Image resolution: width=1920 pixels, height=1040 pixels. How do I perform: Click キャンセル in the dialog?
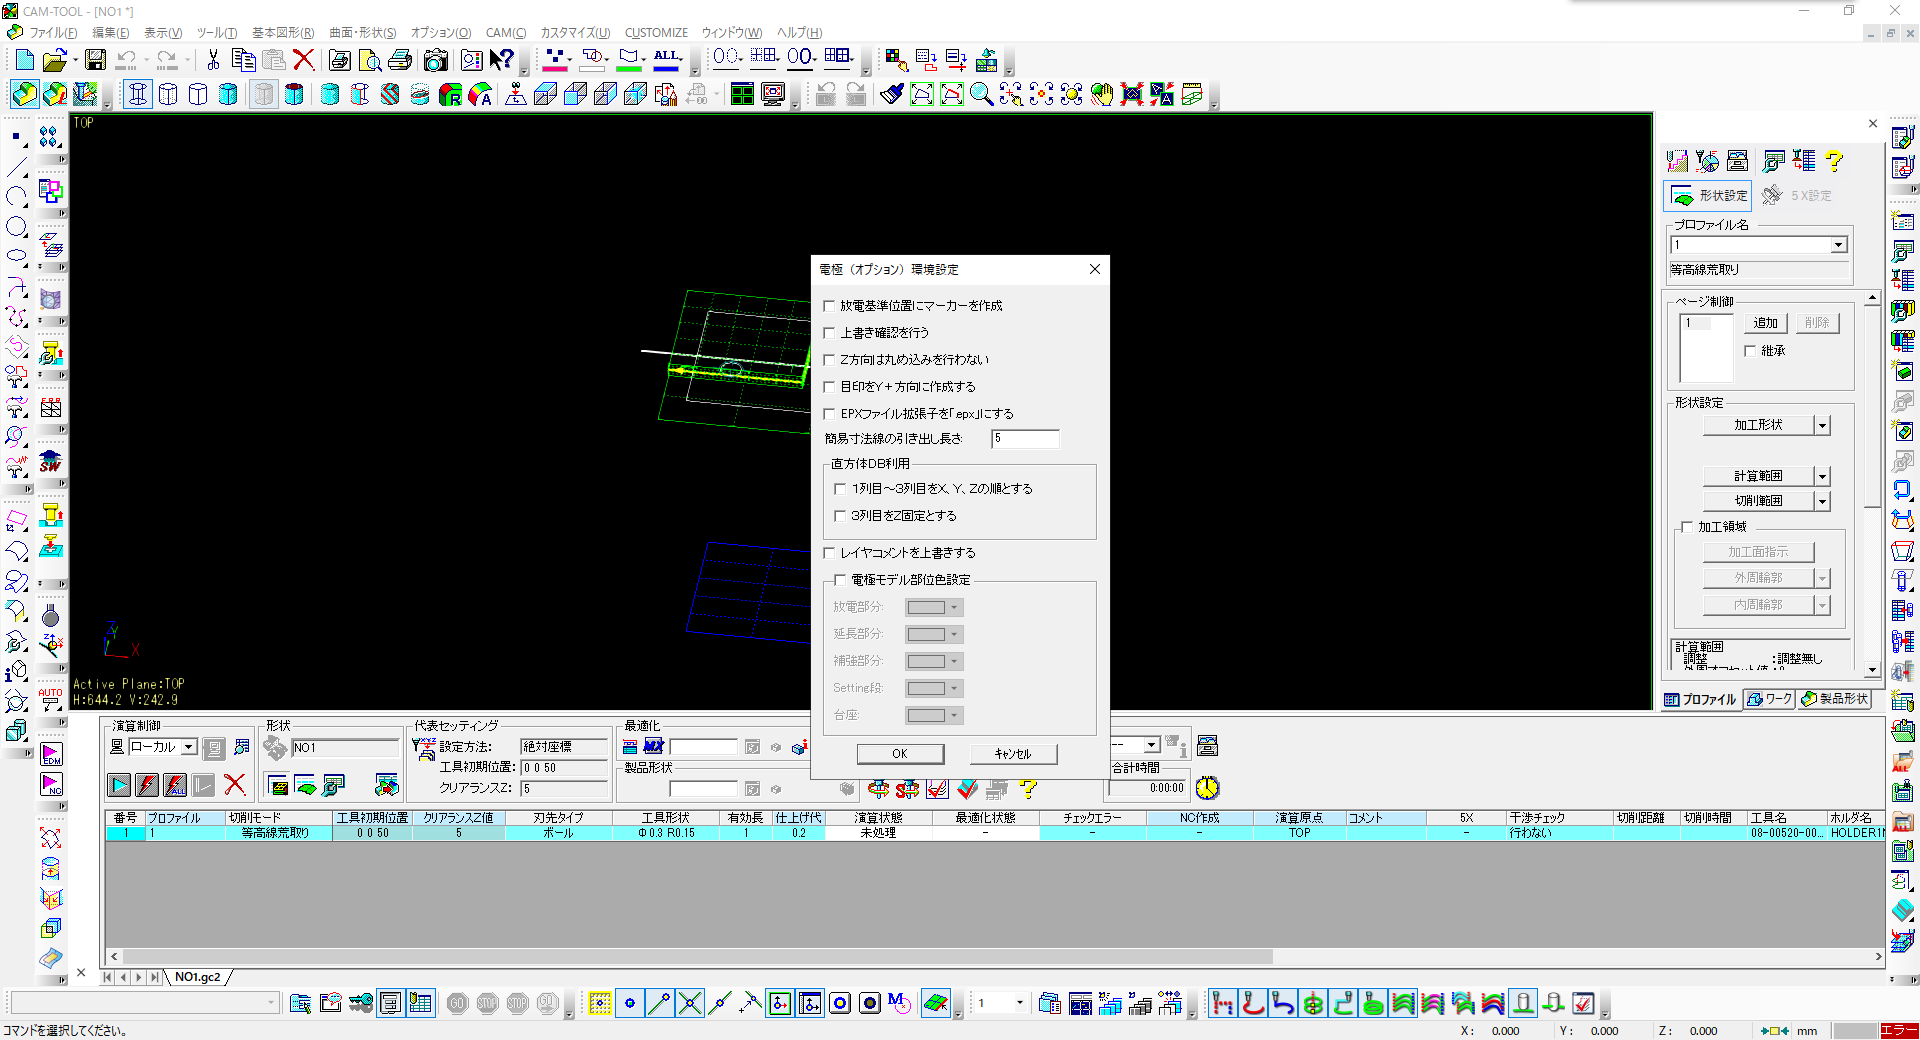point(1013,754)
